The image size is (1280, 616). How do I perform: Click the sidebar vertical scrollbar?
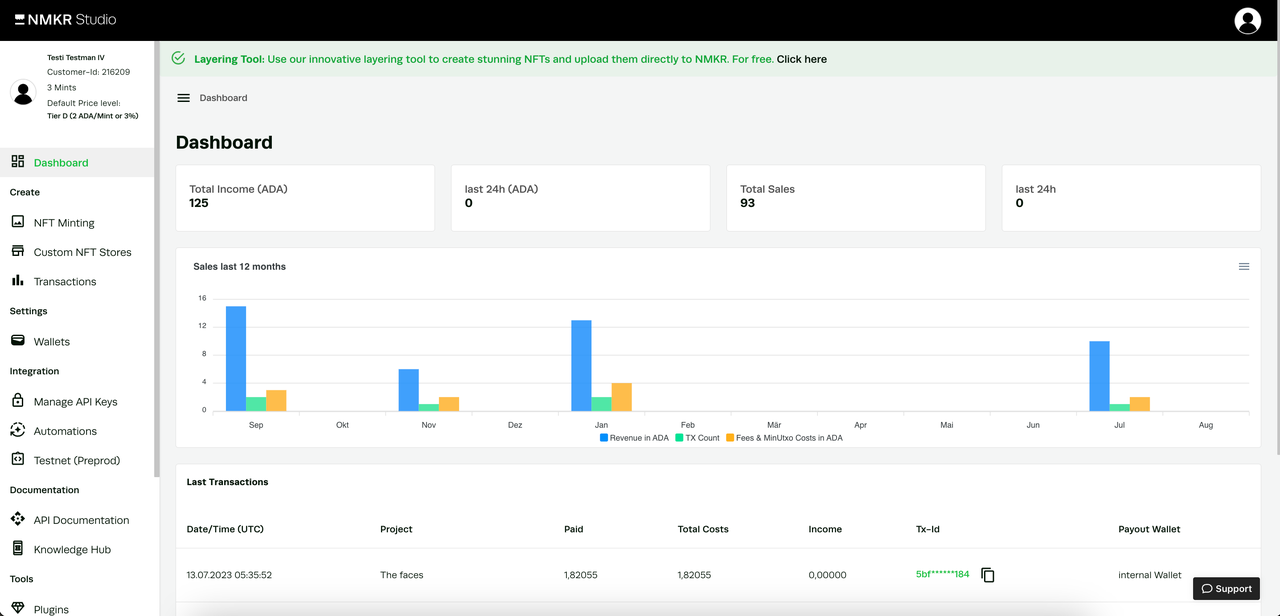point(157,259)
